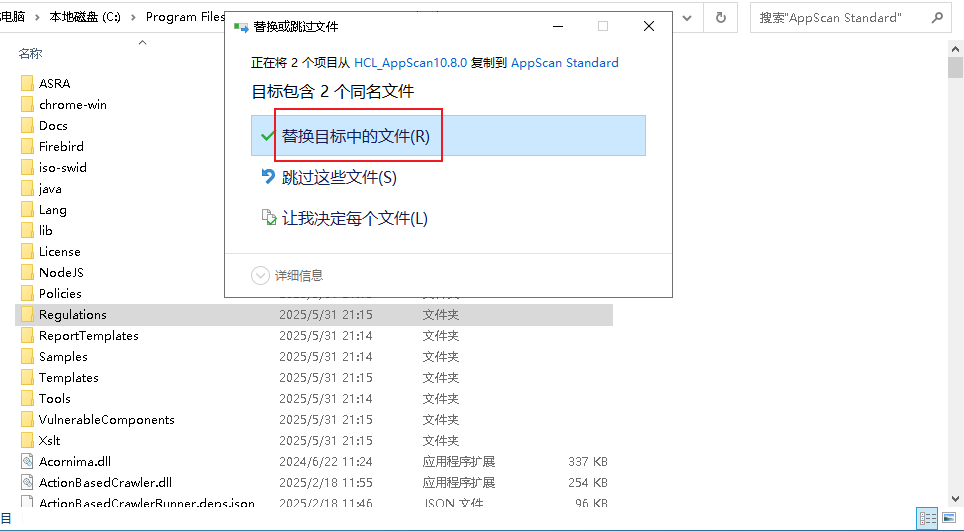Select the Xslt folder icon
This screenshot has height=531, width=964.
tap(27, 441)
